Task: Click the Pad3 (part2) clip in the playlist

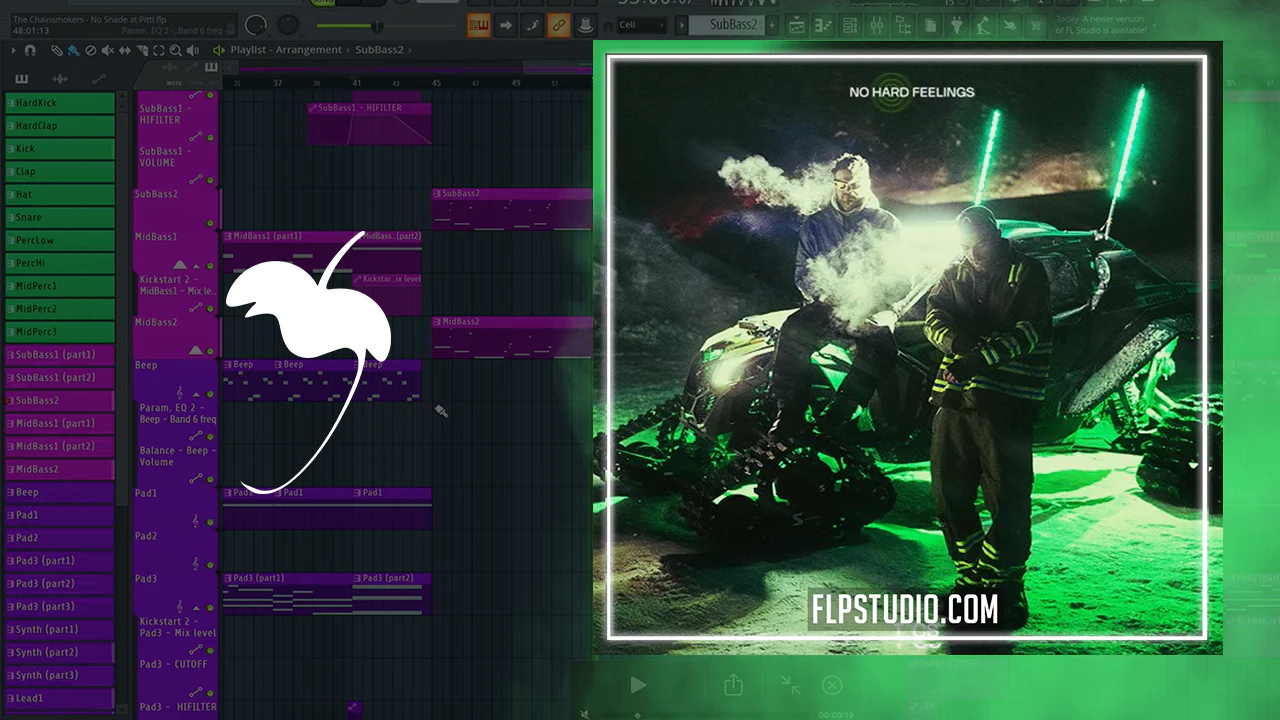Action: click(392, 594)
